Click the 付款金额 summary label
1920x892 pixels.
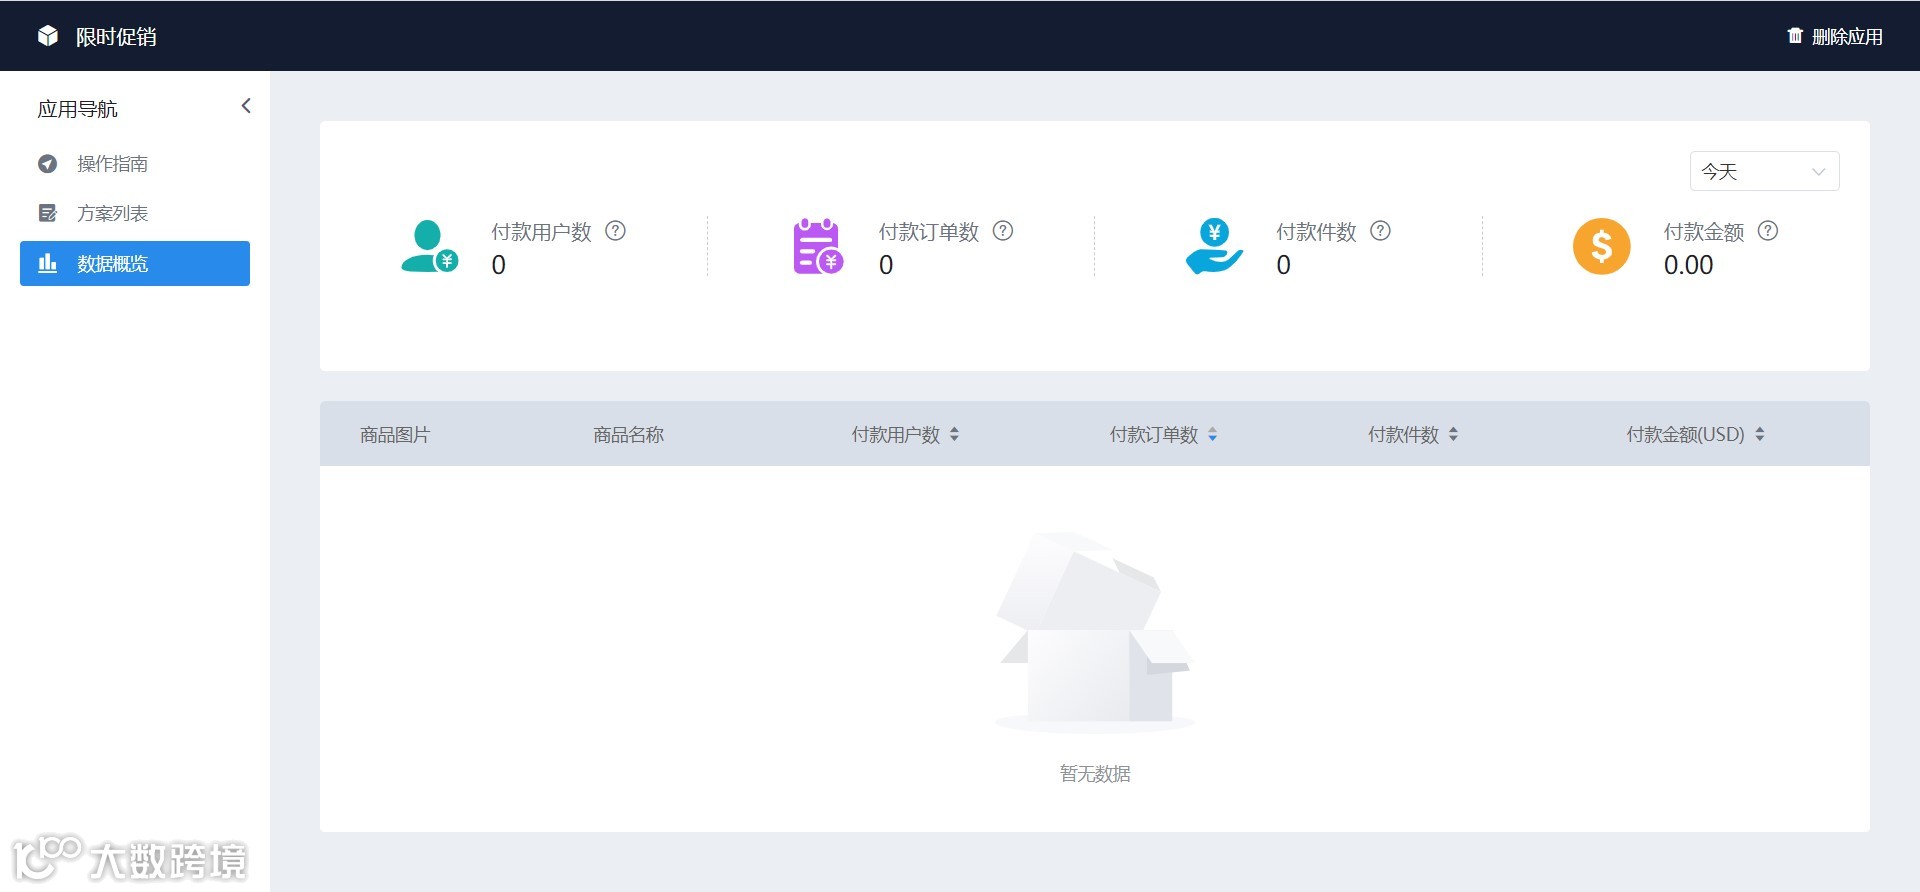pos(1704,232)
